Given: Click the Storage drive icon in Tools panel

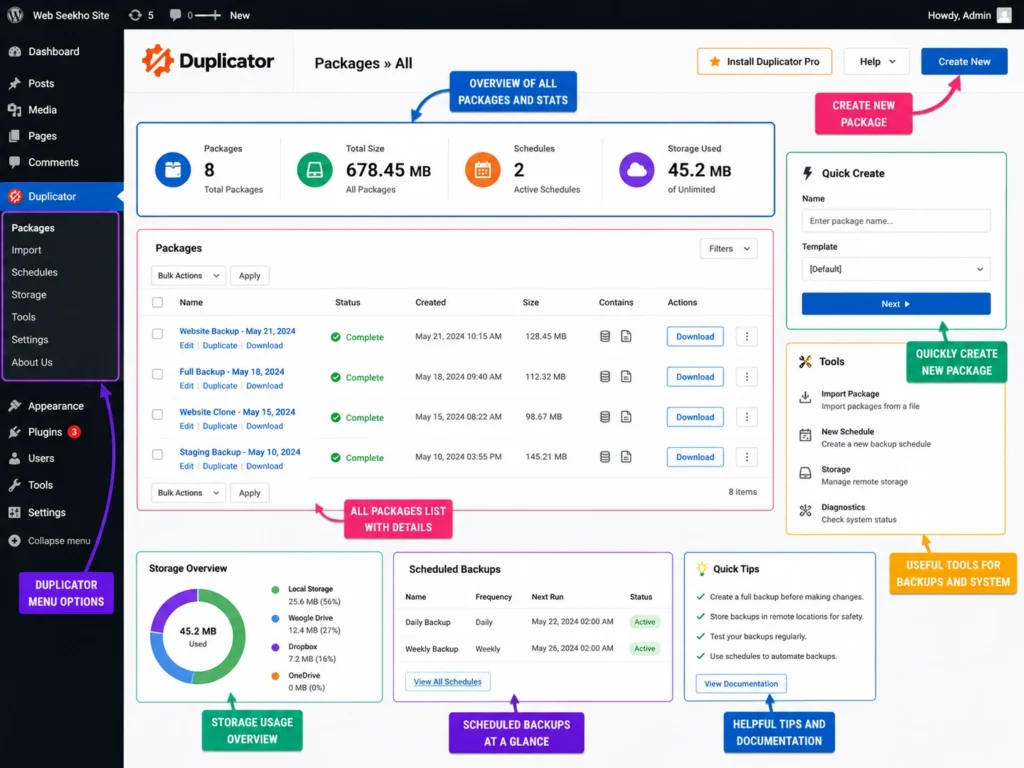Looking at the screenshot, I should (x=805, y=473).
